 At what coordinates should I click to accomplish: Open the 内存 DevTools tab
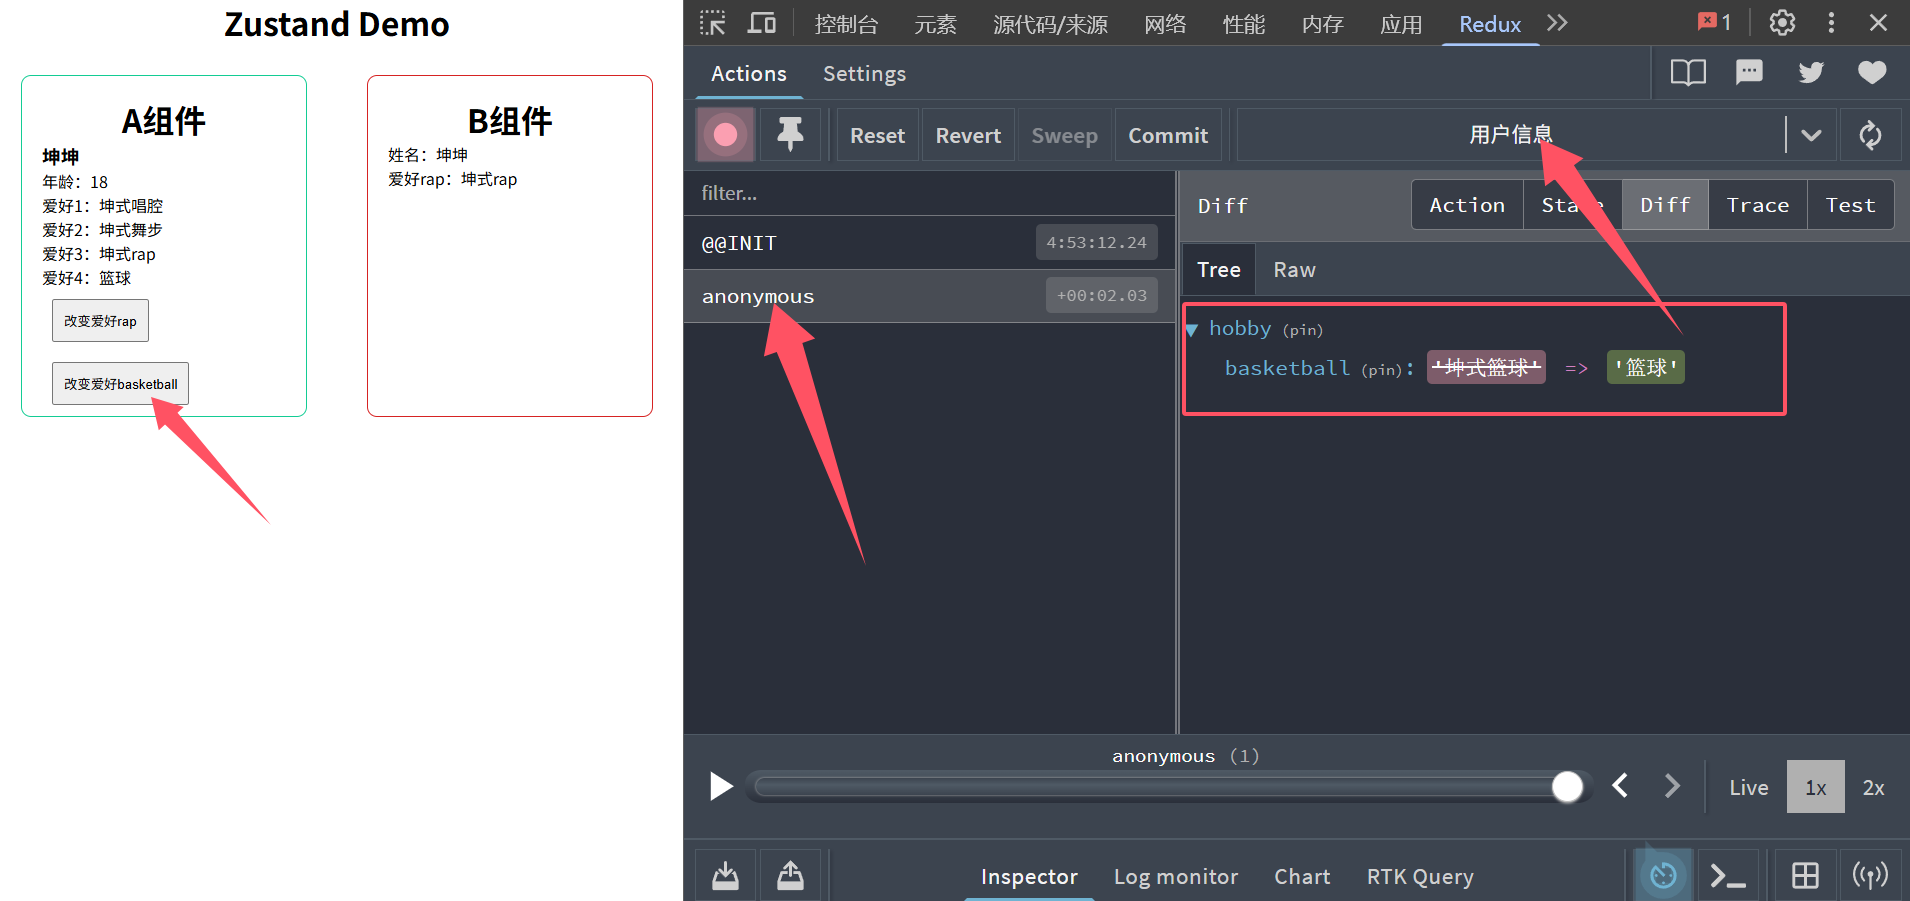pyautogui.click(x=1322, y=24)
